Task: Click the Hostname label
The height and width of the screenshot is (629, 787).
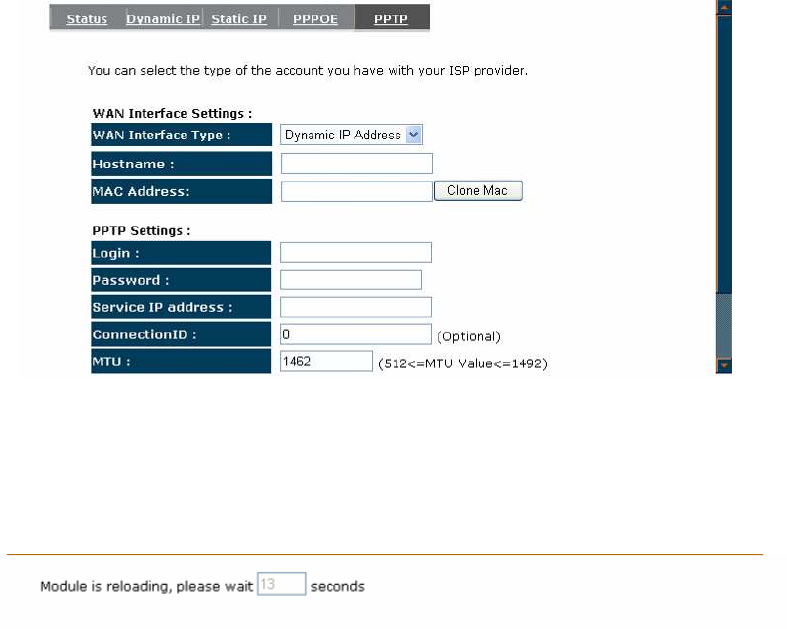Action: click(x=181, y=164)
